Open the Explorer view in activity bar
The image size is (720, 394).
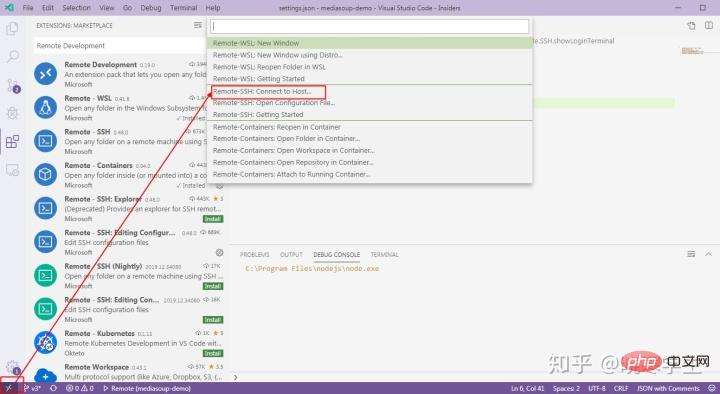[x=12, y=28]
